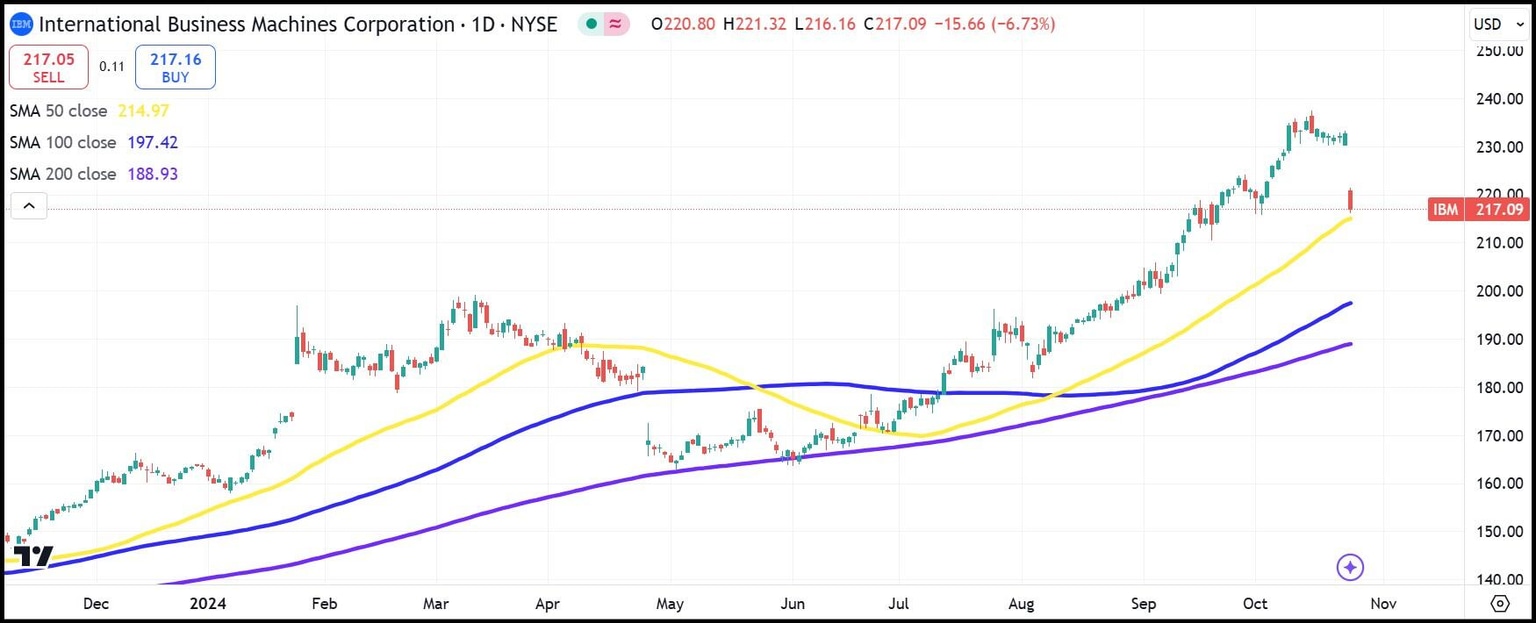Click the SELL 217.05 button
Viewport: 1536px width, 623px height.
pyautogui.click(x=48, y=68)
